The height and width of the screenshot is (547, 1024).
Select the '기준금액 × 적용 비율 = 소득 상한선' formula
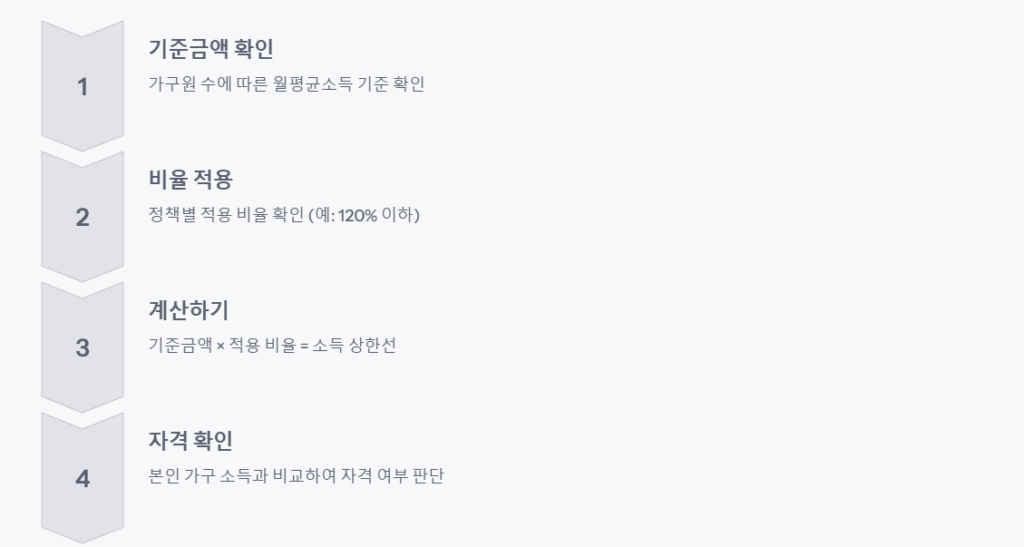click(x=272, y=346)
